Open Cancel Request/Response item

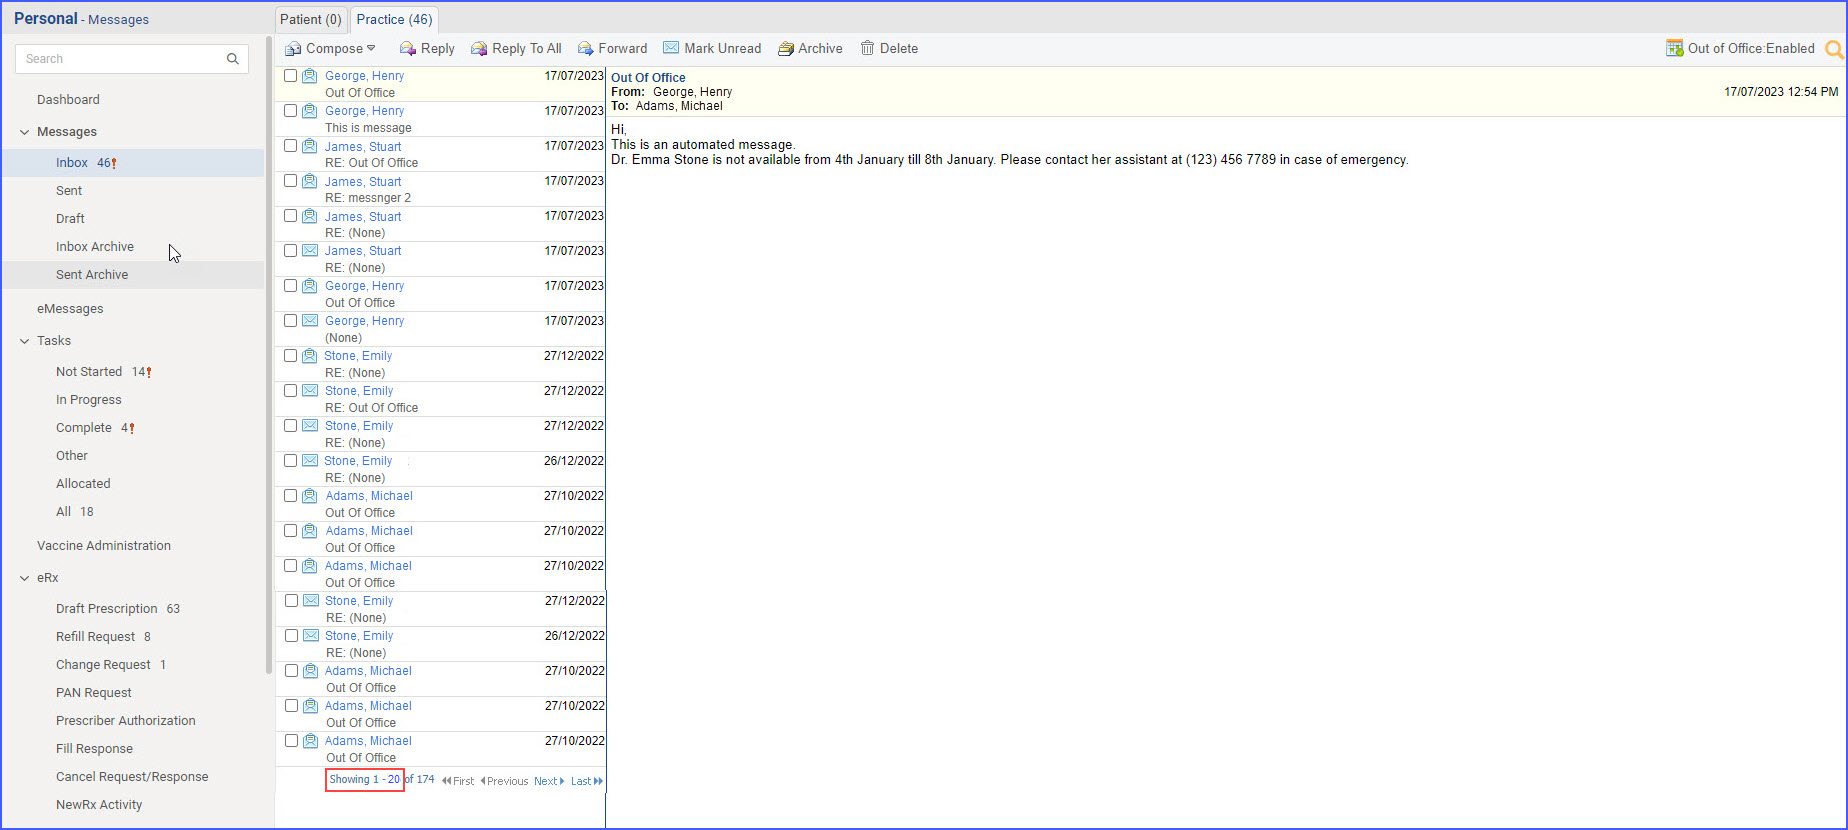coord(132,777)
